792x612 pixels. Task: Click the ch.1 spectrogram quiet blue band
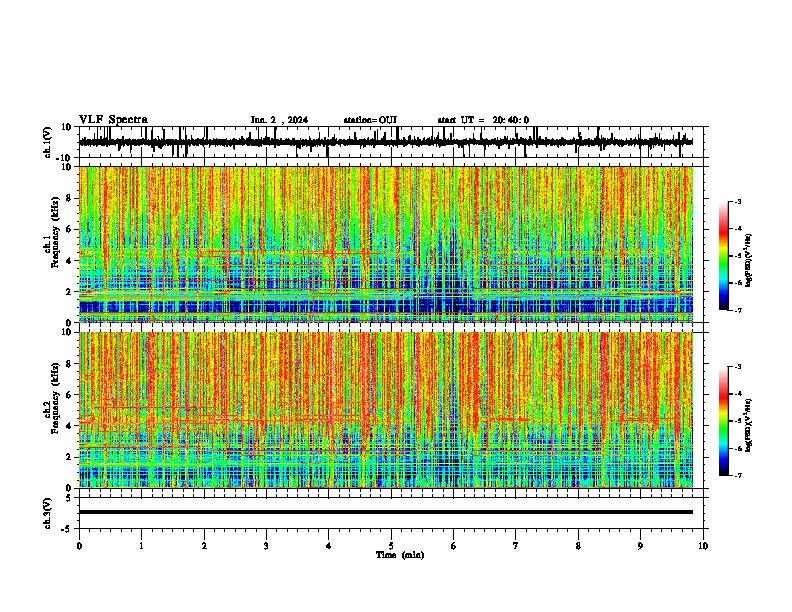pos(385,306)
